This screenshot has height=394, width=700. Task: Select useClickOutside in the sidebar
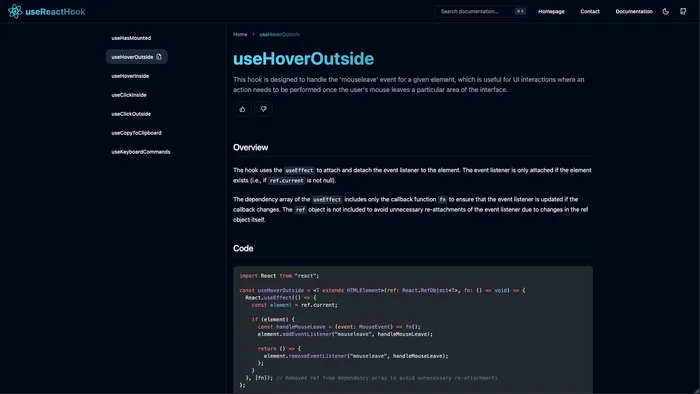pyautogui.click(x=131, y=114)
